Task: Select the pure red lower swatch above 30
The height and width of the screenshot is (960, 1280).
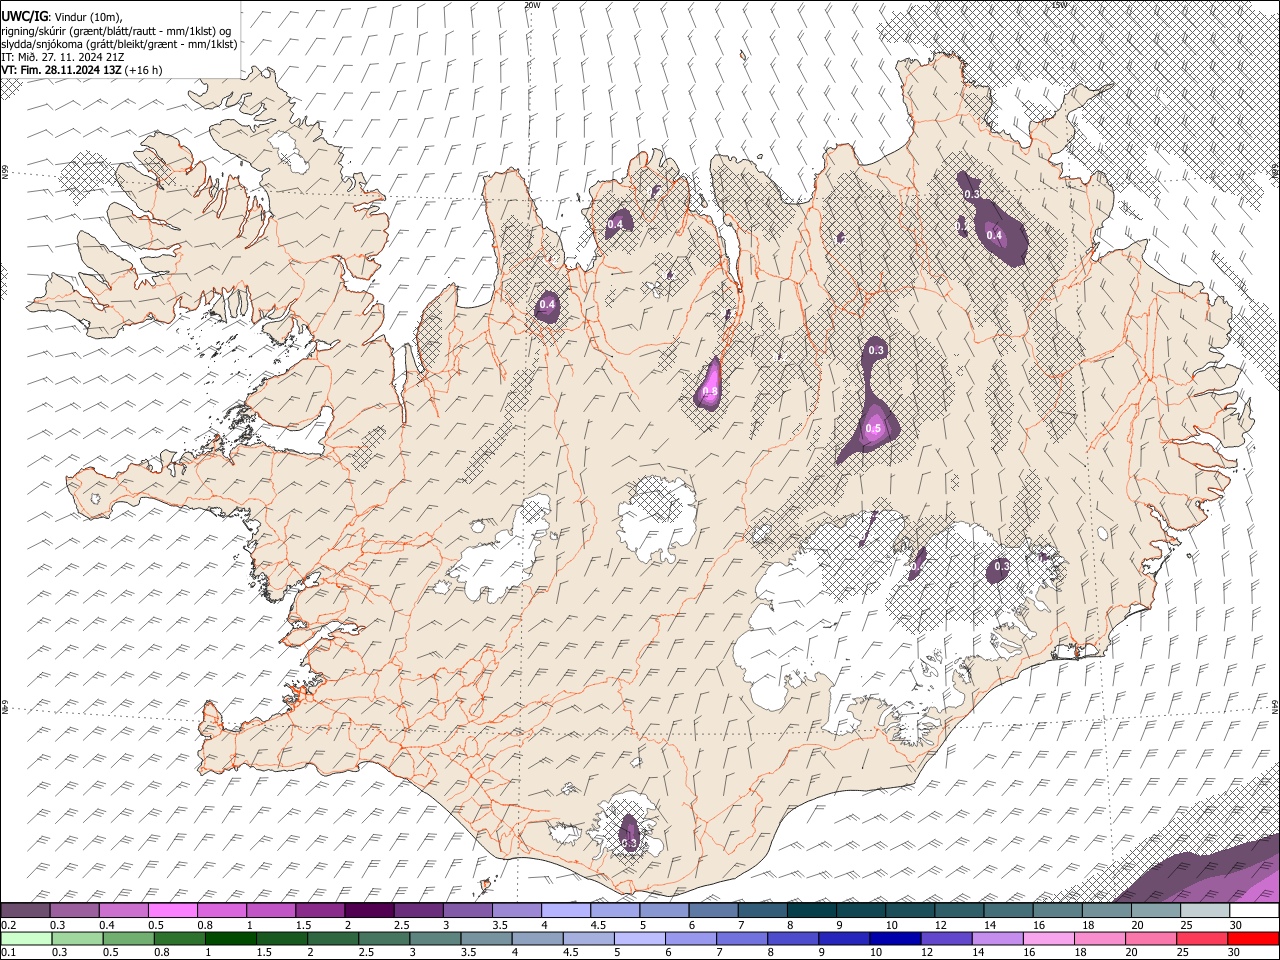Action: pyautogui.click(x=1253, y=938)
